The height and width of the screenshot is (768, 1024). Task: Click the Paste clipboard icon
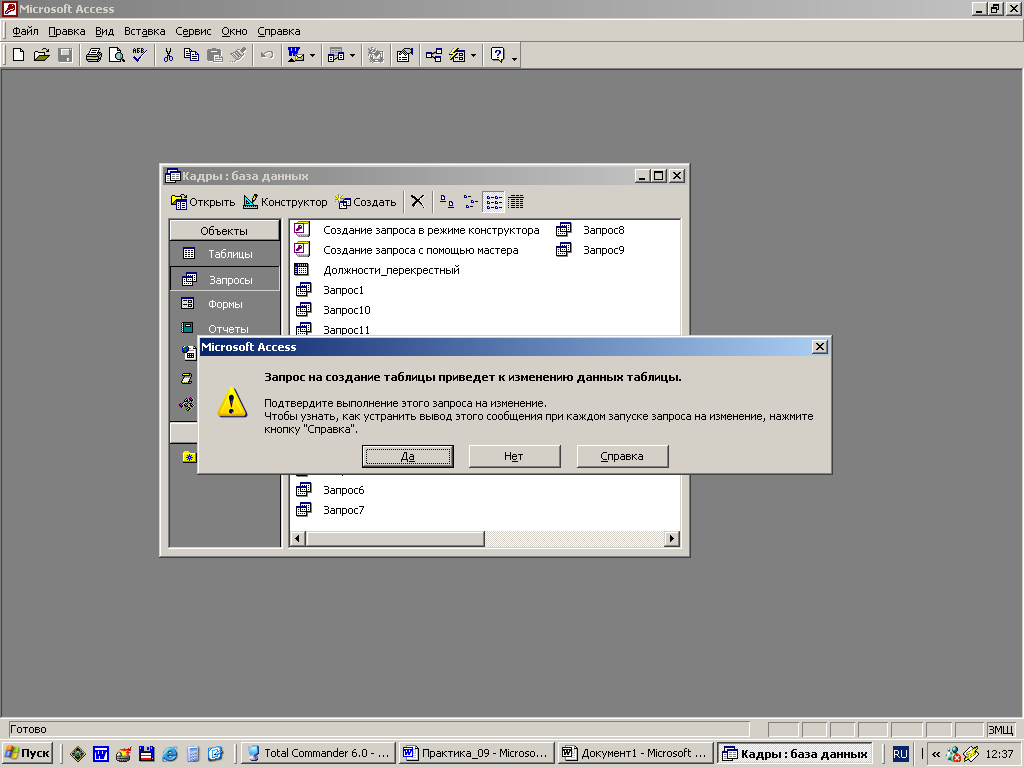[x=214, y=56]
